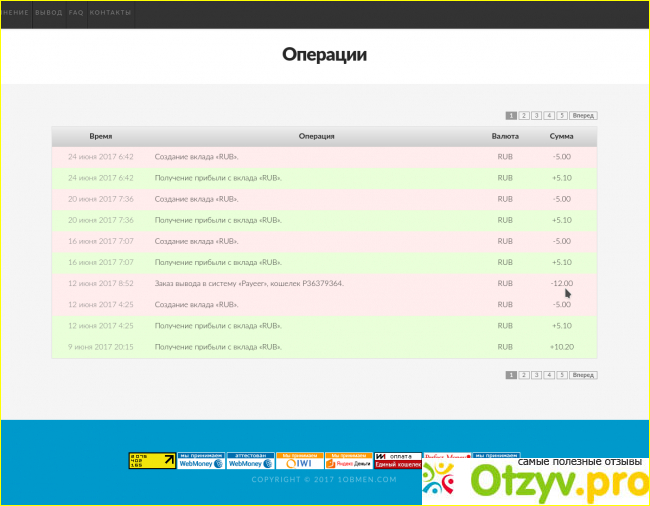The height and width of the screenshot is (506, 650).
Task: Click the 'Единый кошелек' payment badge
Action: (397, 461)
